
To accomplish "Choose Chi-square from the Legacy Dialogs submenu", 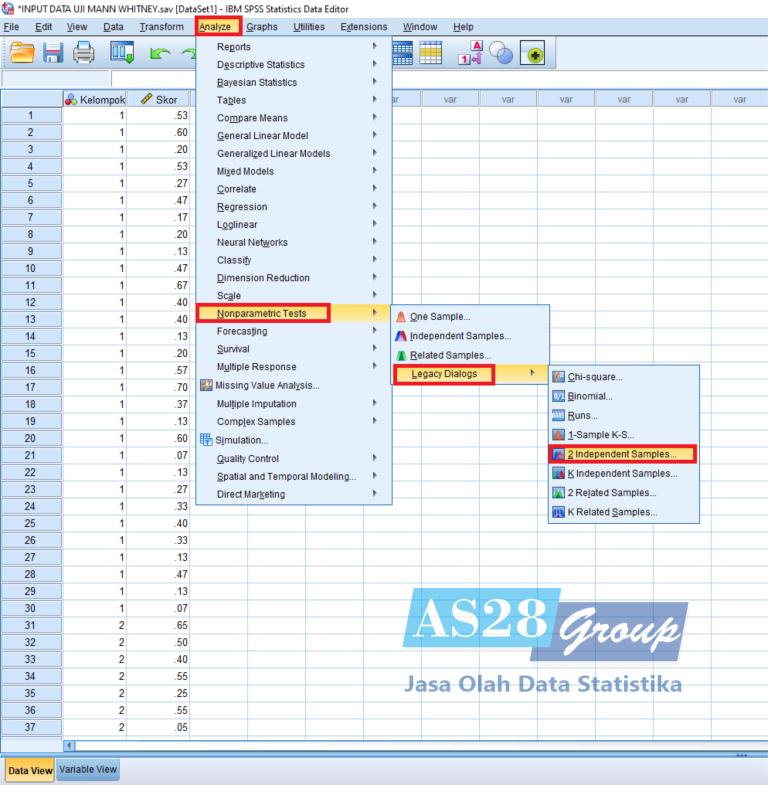I will [595, 377].
